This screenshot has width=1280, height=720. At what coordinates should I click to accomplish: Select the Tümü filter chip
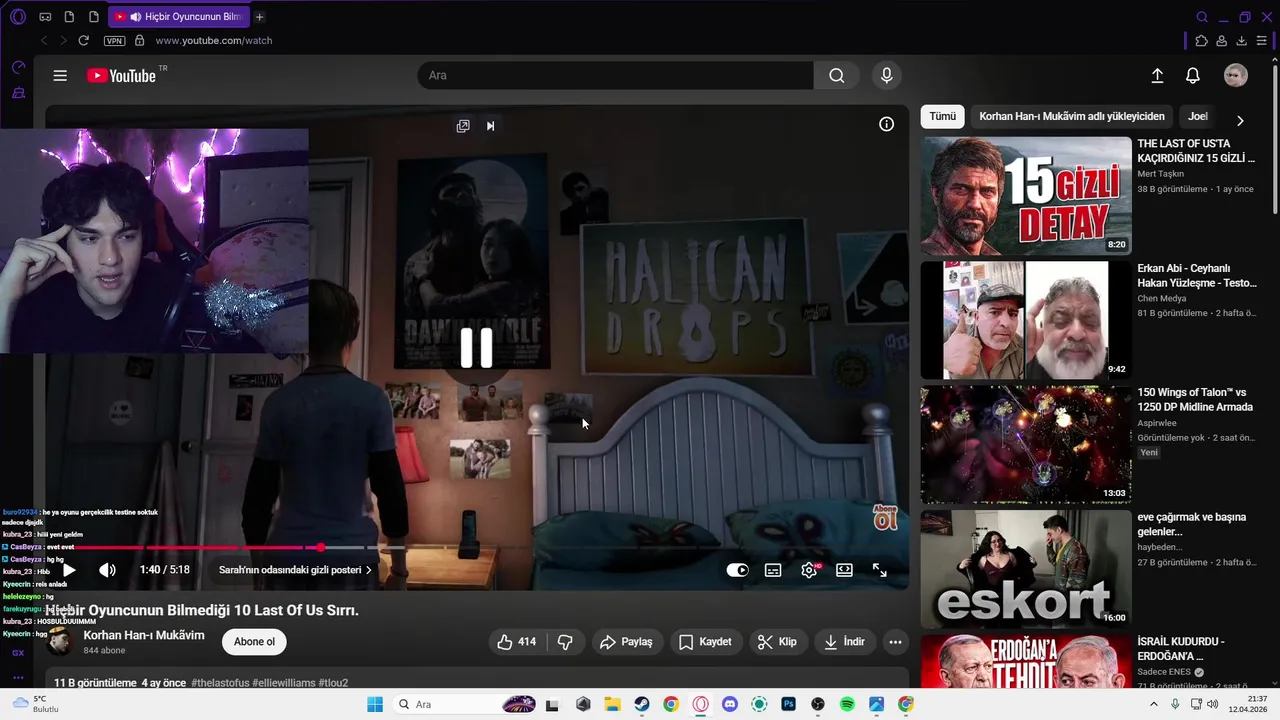click(942, 116)
